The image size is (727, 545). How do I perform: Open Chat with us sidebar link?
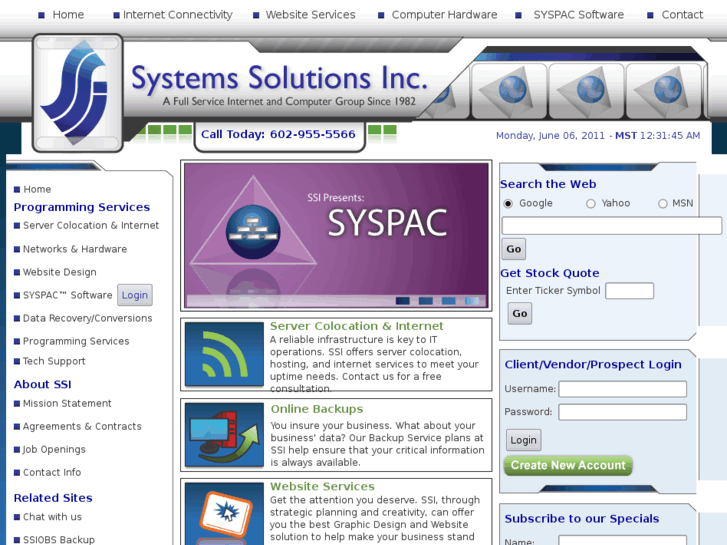[x=52, y=517]
